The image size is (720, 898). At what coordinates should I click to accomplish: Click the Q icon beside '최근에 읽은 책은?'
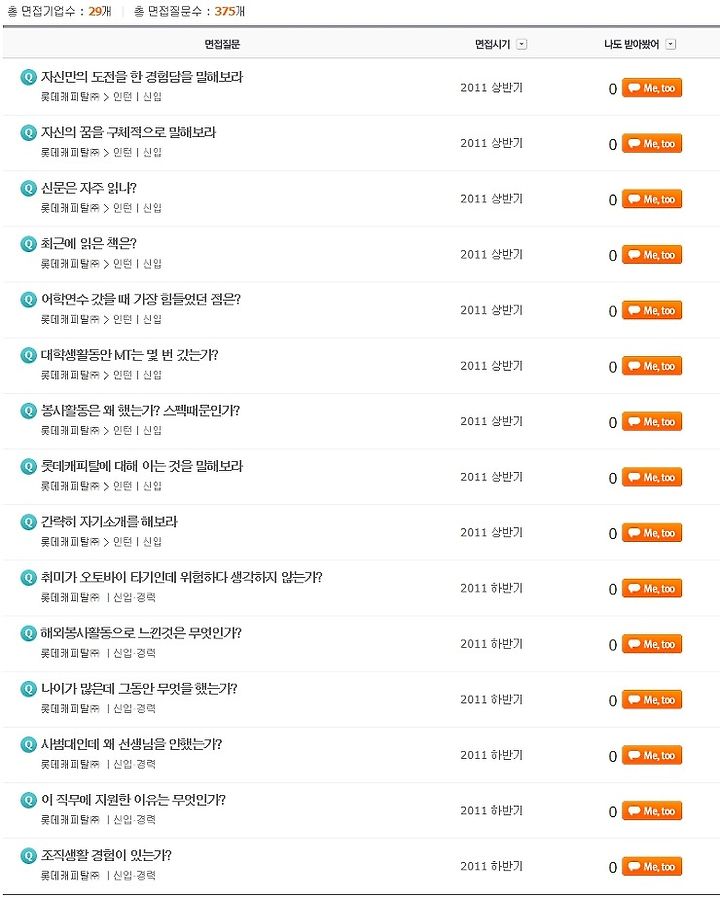tap(28, 243)
